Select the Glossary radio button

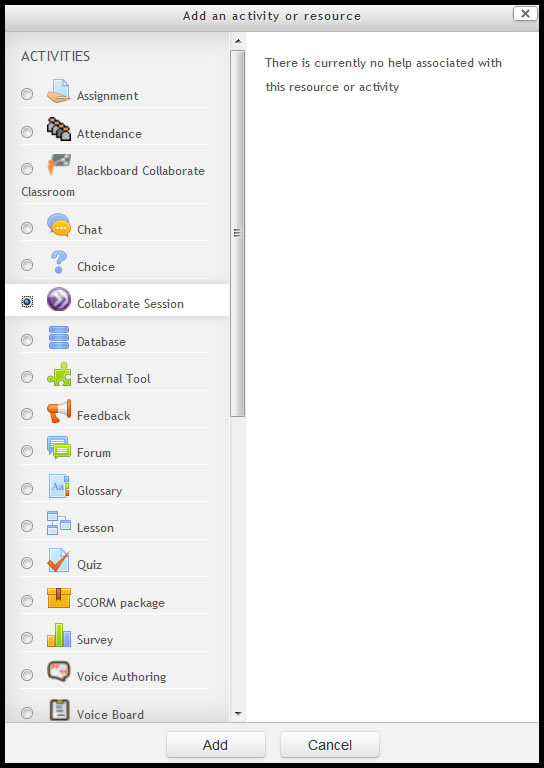tap(27, 489)
